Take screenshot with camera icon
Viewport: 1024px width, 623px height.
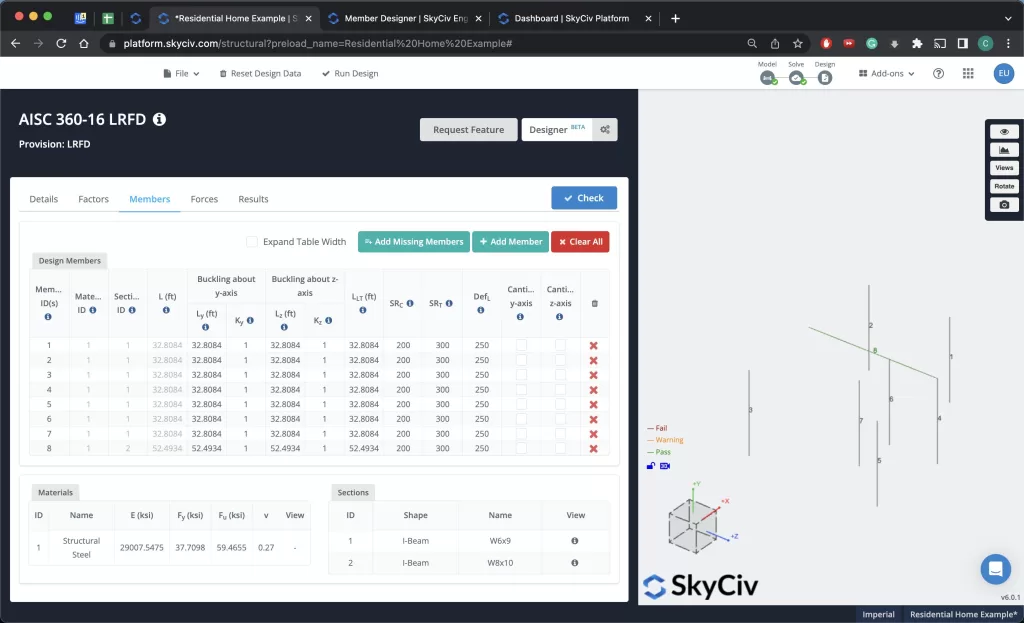point(1004,204)
